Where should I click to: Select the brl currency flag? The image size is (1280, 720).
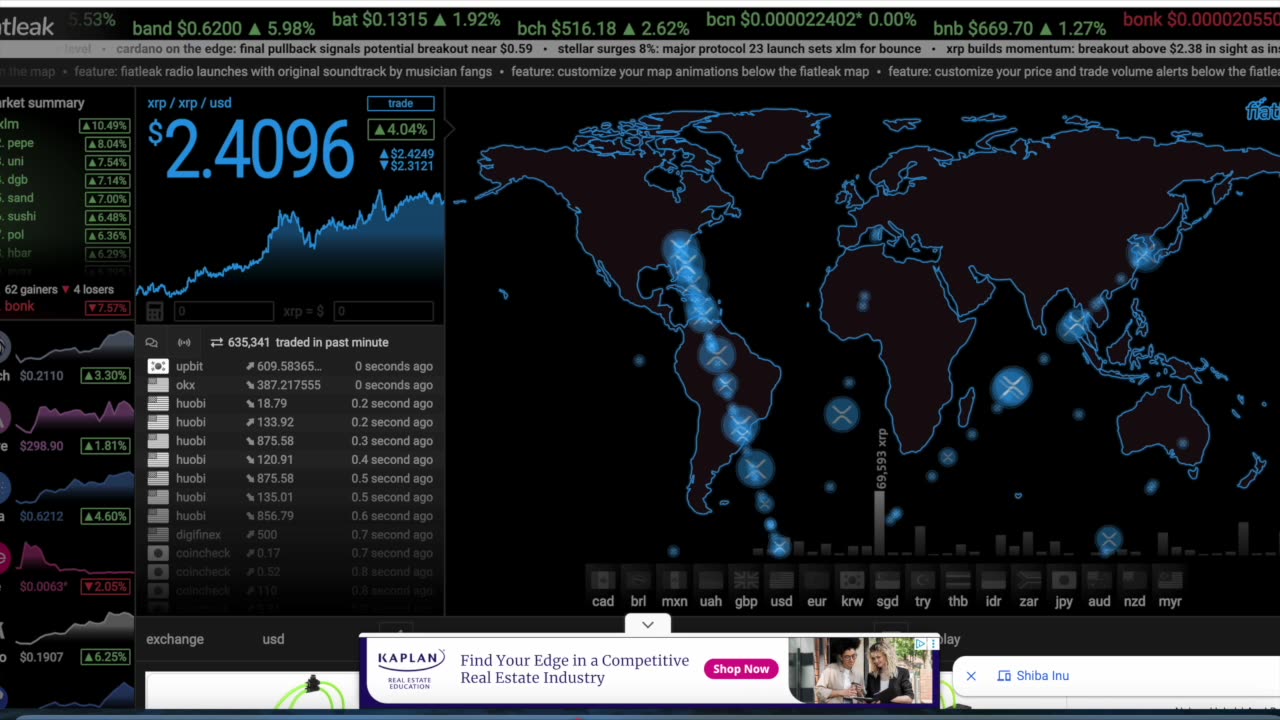(638, 581)
